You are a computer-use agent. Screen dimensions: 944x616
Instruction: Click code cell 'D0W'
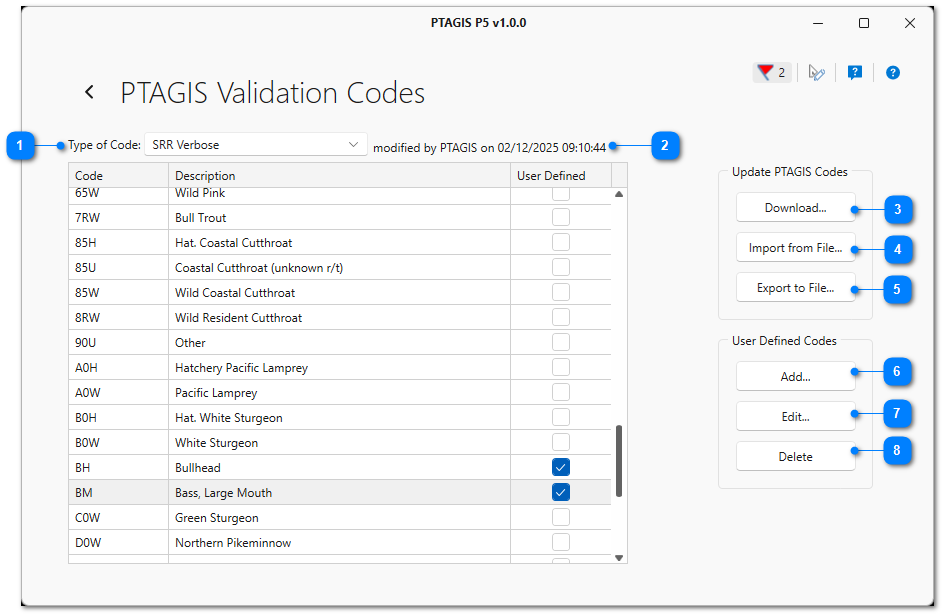coord(119,543)
